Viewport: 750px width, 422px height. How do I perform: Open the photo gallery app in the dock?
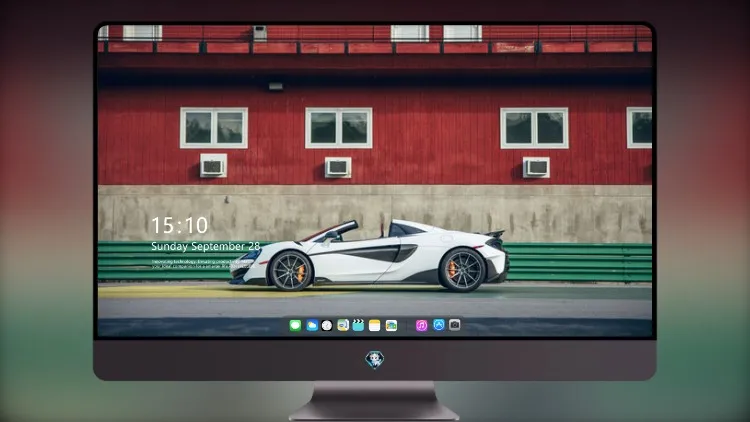pyautogui.click(x=391, y=326)
